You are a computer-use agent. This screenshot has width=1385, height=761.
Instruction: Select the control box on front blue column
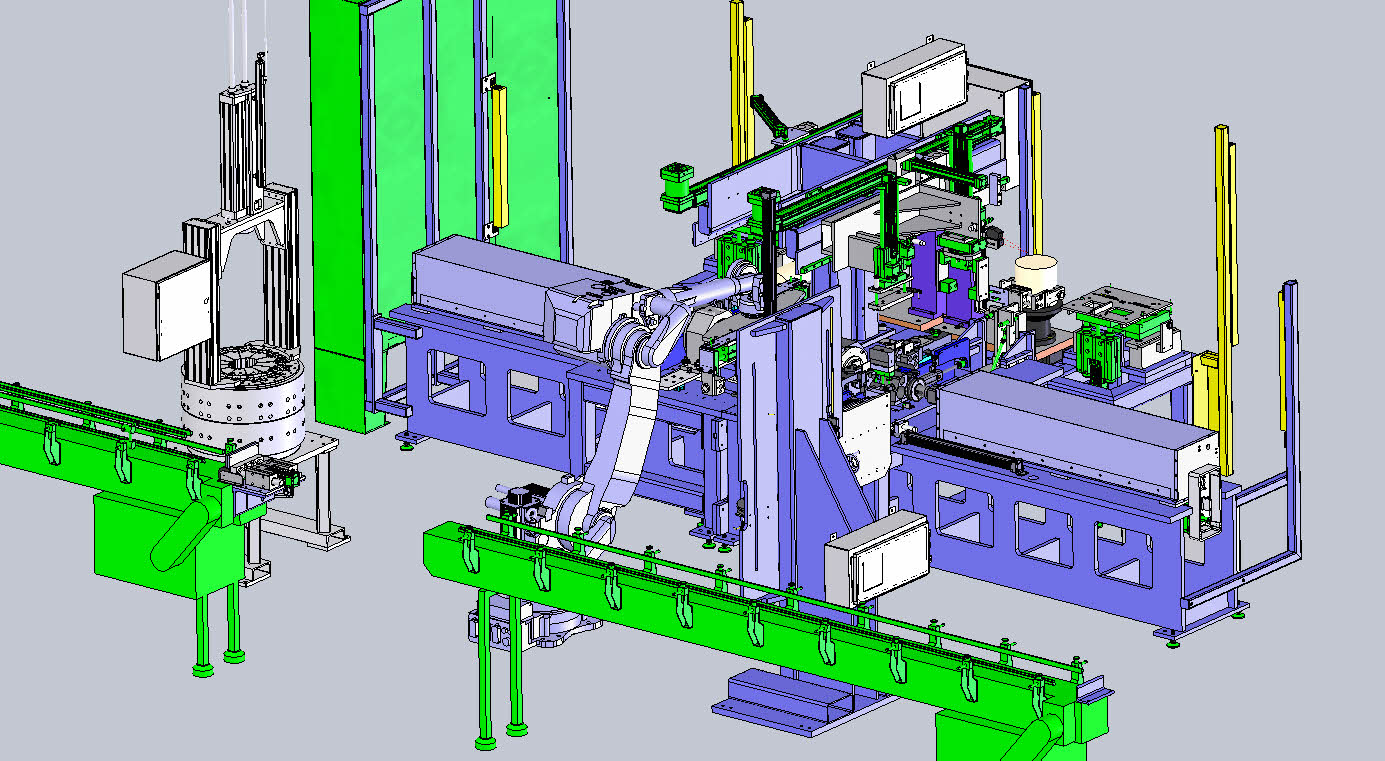click(876, 557)
